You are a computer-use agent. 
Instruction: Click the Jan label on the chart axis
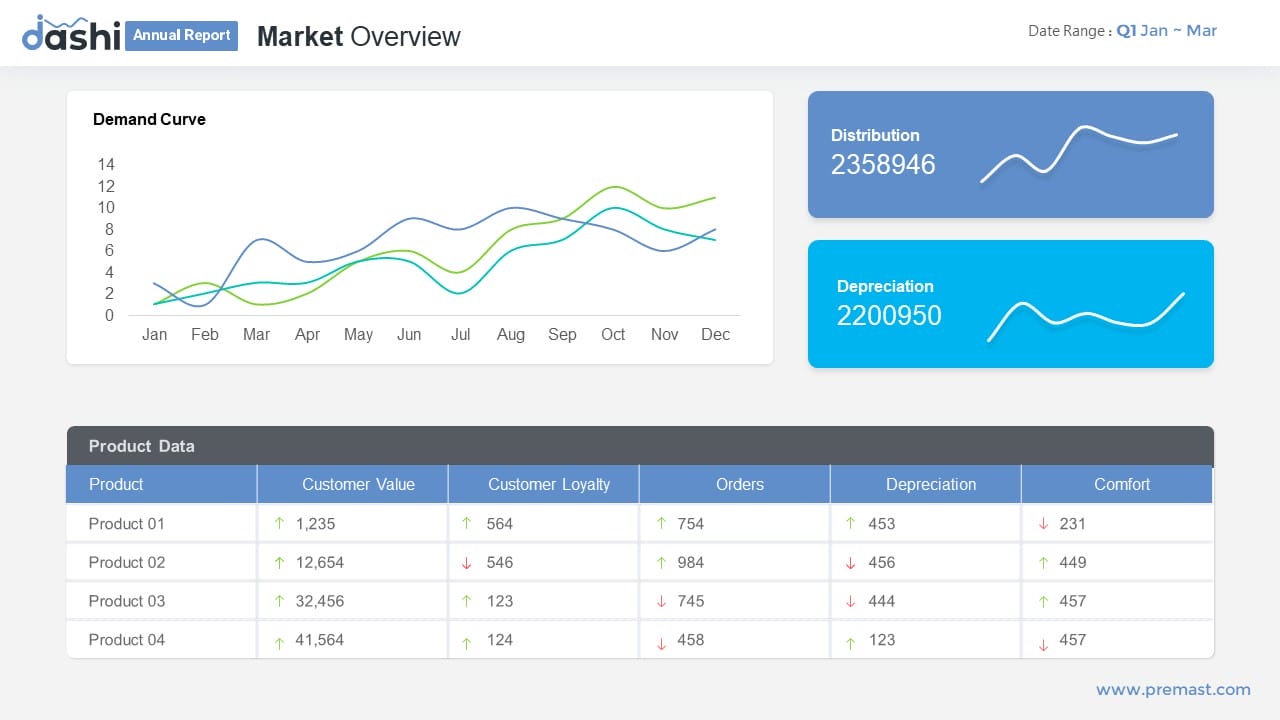point(154,334)
